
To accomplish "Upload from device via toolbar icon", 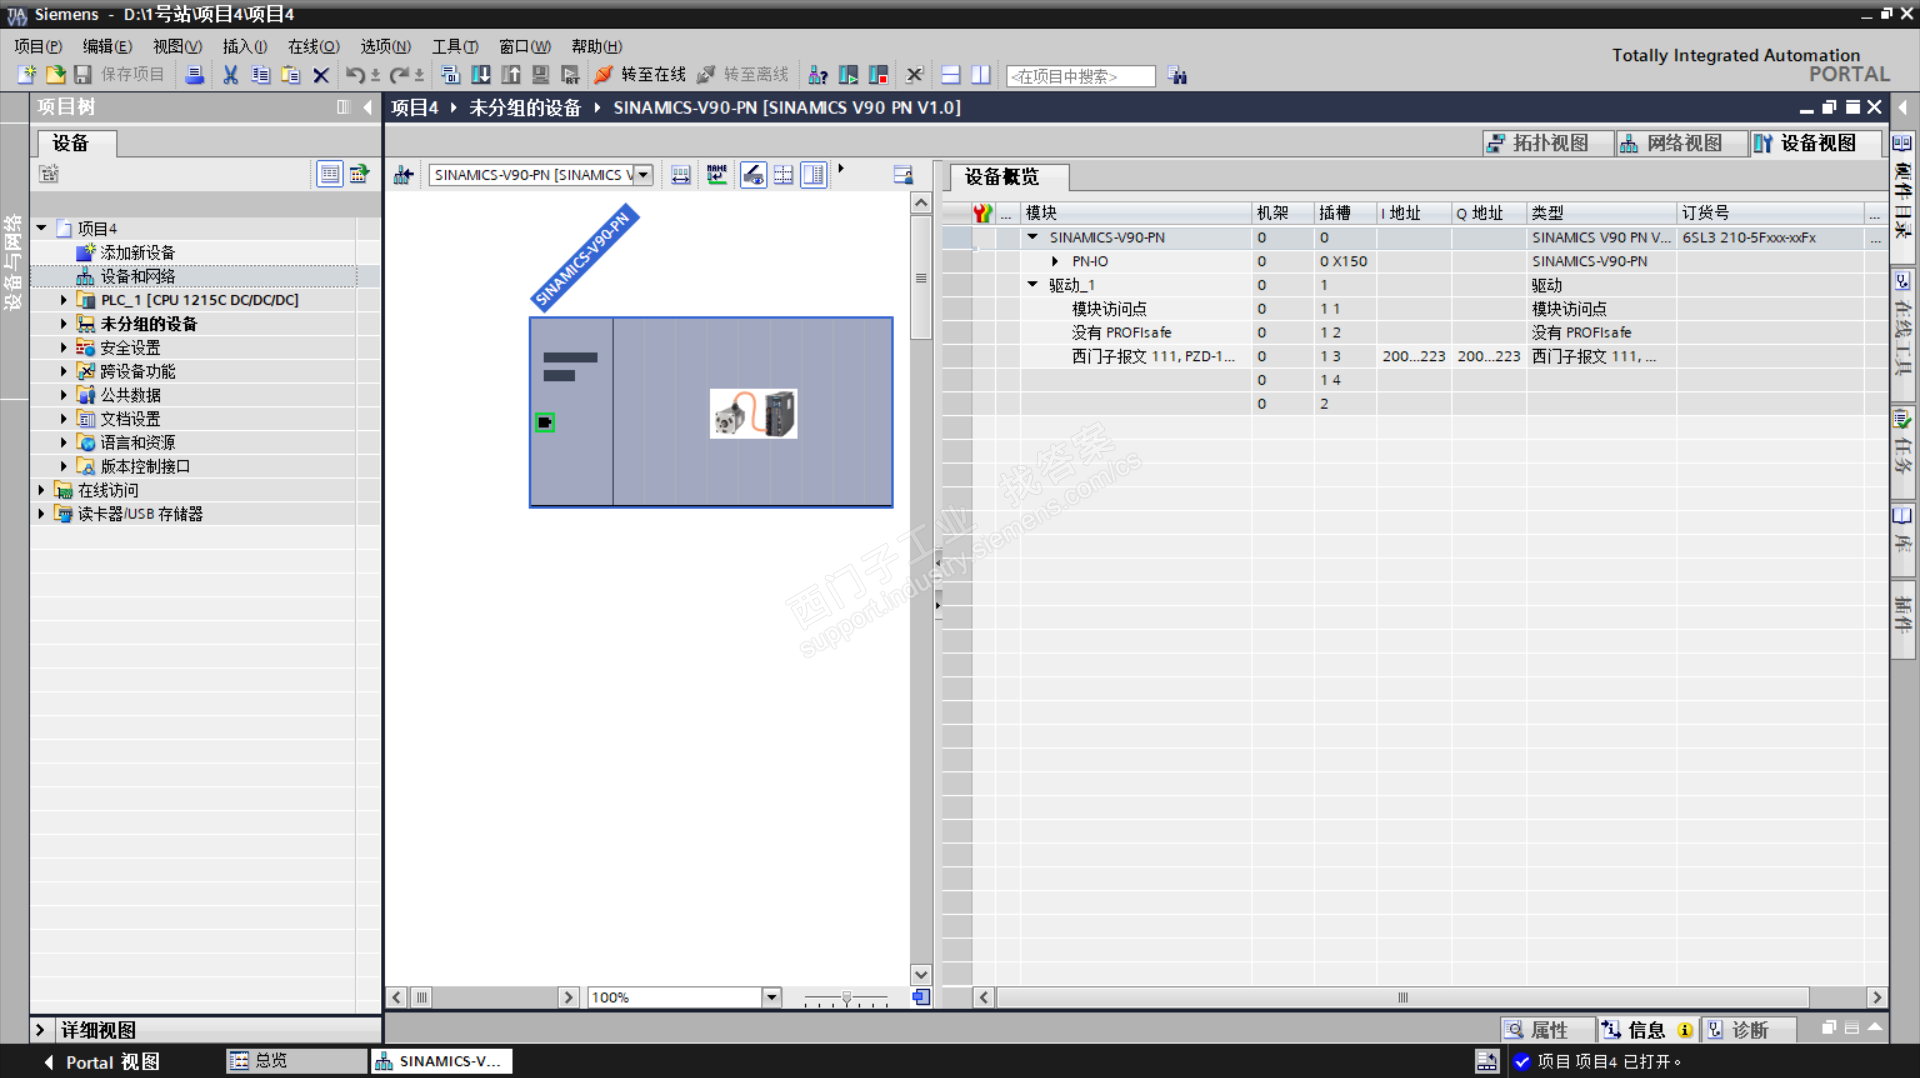I will pyautogui.click(x=511, y=75).
